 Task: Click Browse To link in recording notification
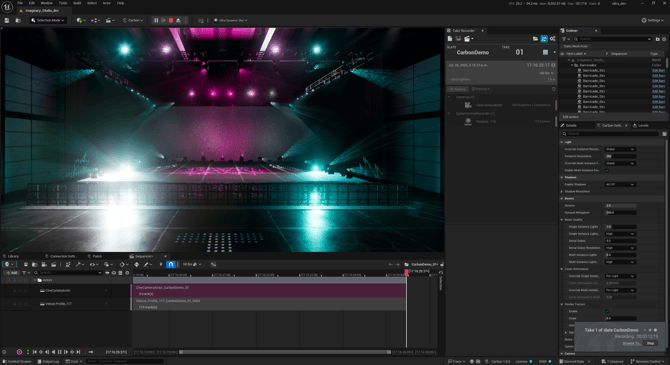click(631, 343)
